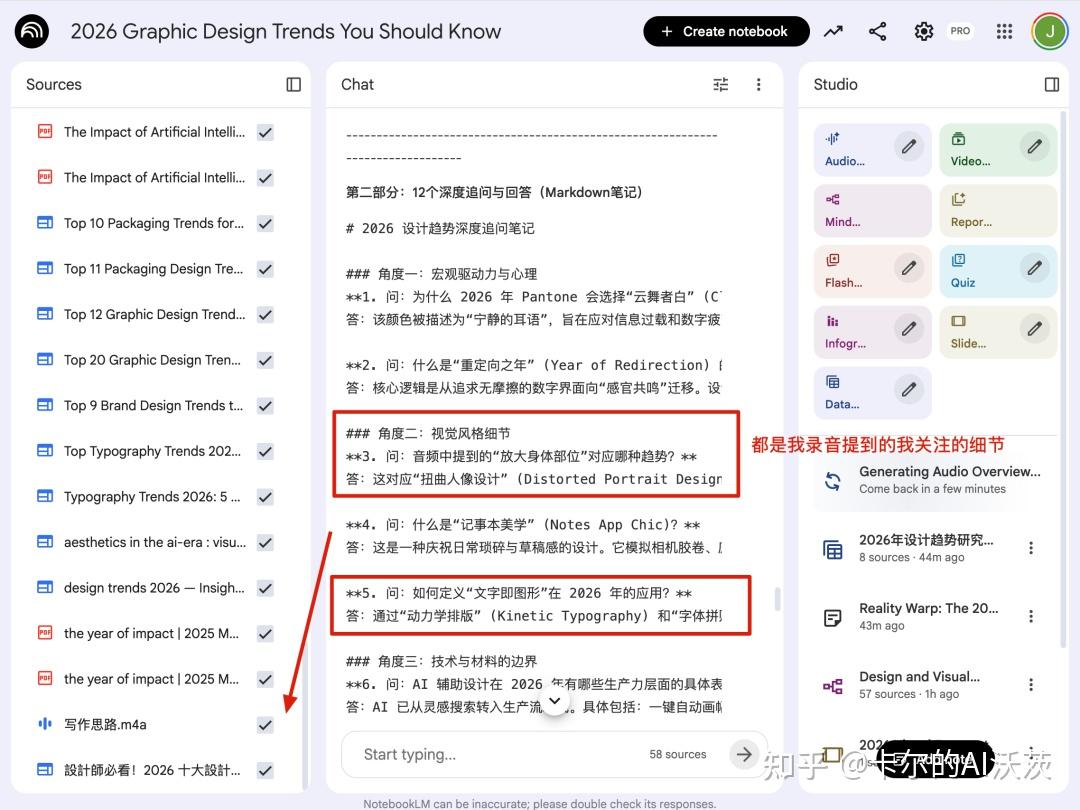The height and width of the screenshot is (810, 1080).
Task: Open the analytics trend icon
Action: point(833,32)
